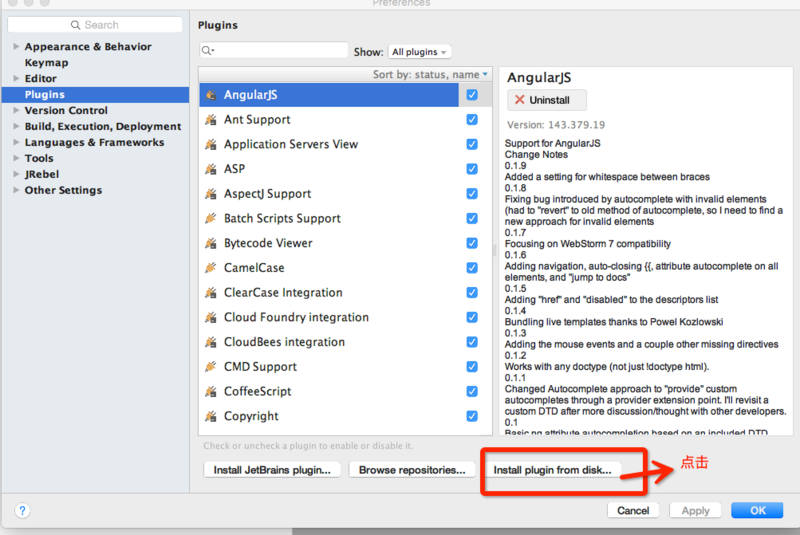The image size is (800, 535).
Task: Confirm with the OK button
Action: click(757, 511)
